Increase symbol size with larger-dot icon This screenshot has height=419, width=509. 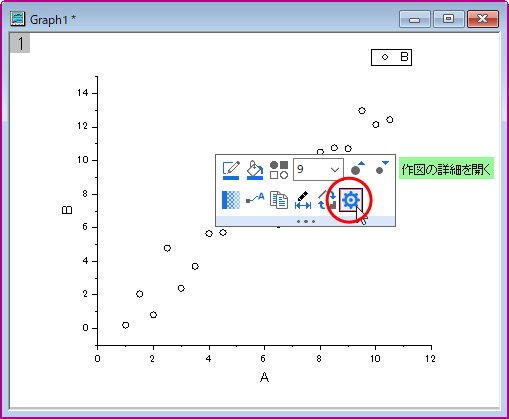click(358, 169)
